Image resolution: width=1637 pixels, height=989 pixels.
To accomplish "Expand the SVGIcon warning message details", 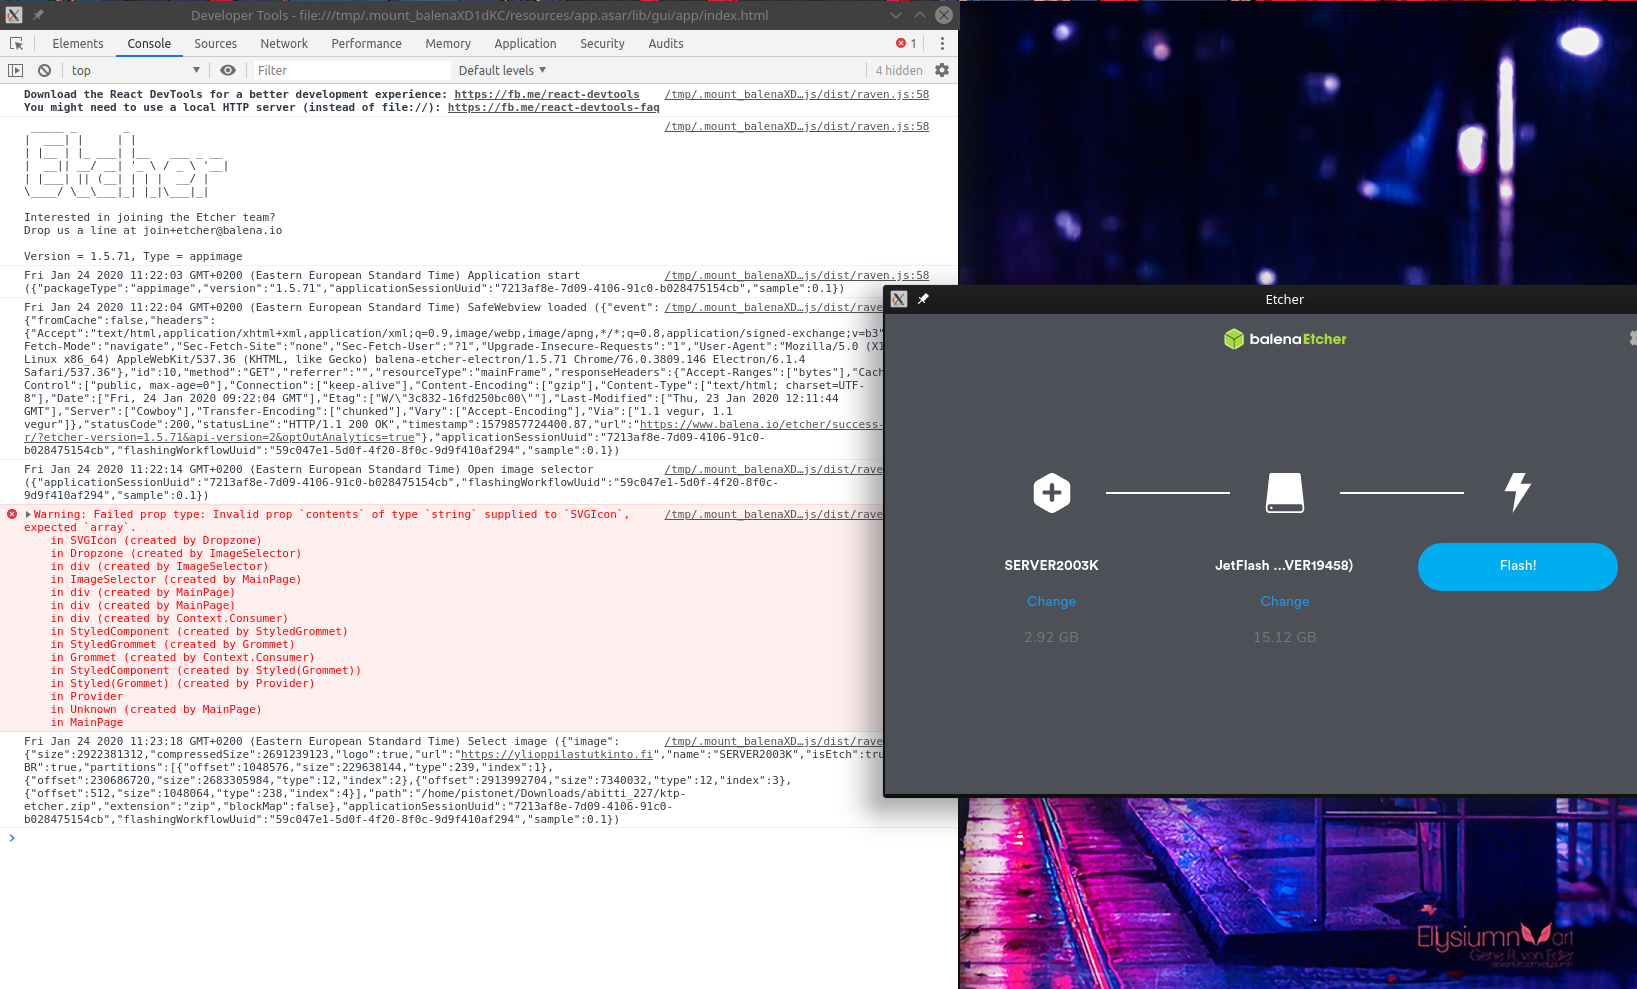I will (x=30, y=514).
